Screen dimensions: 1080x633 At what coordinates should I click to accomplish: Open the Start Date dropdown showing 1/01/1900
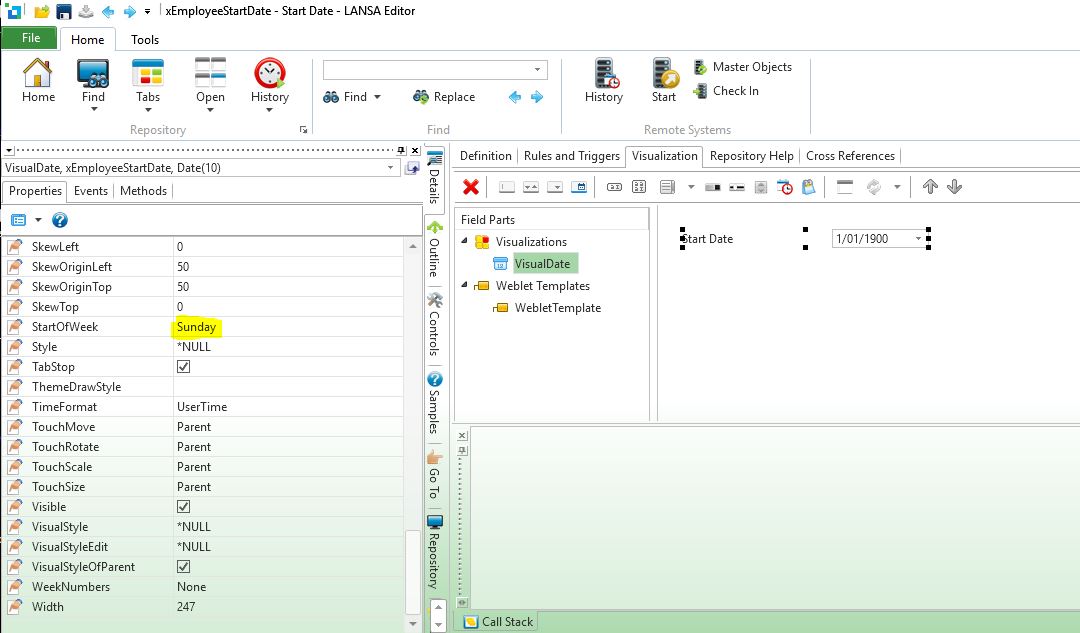click(x=918, y=239)
